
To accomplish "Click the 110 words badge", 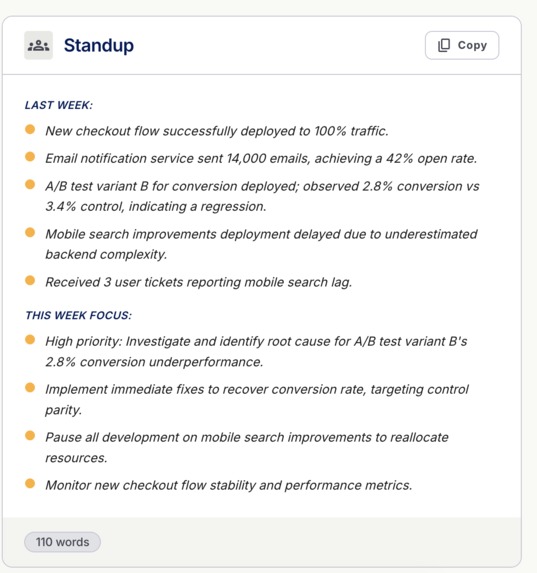I will pos(63,542).
